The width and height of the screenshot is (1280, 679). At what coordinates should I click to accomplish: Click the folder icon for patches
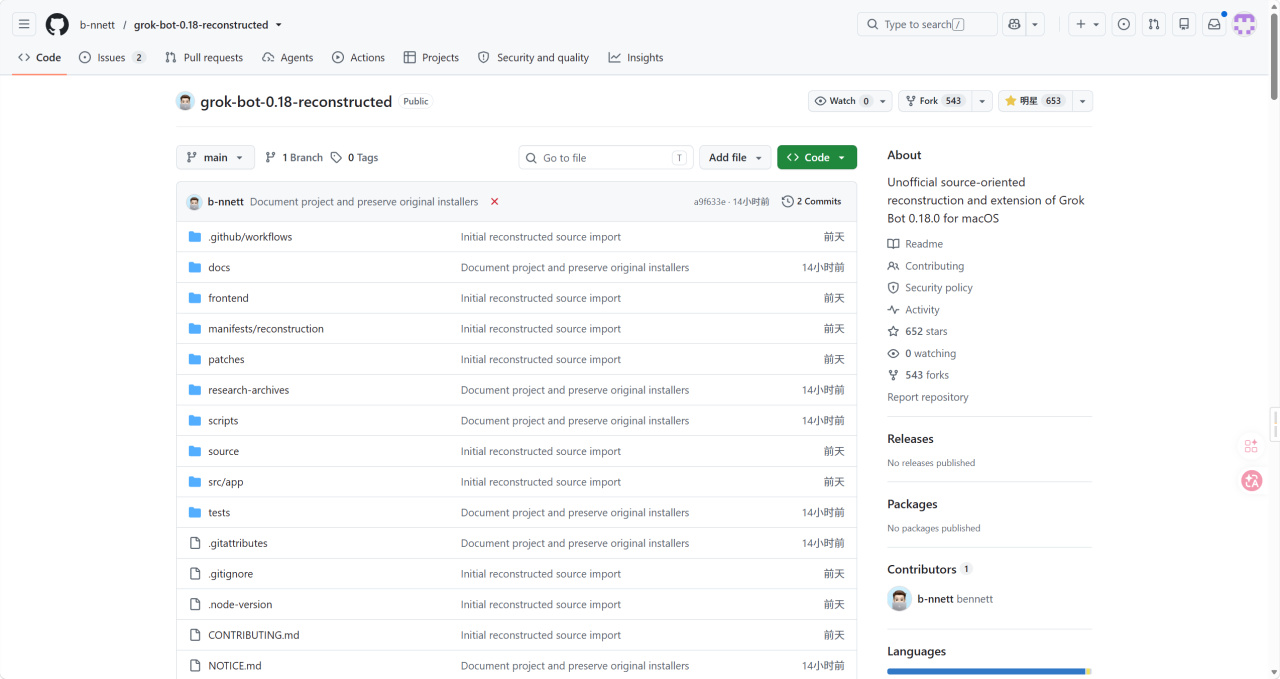click(195, 359)
